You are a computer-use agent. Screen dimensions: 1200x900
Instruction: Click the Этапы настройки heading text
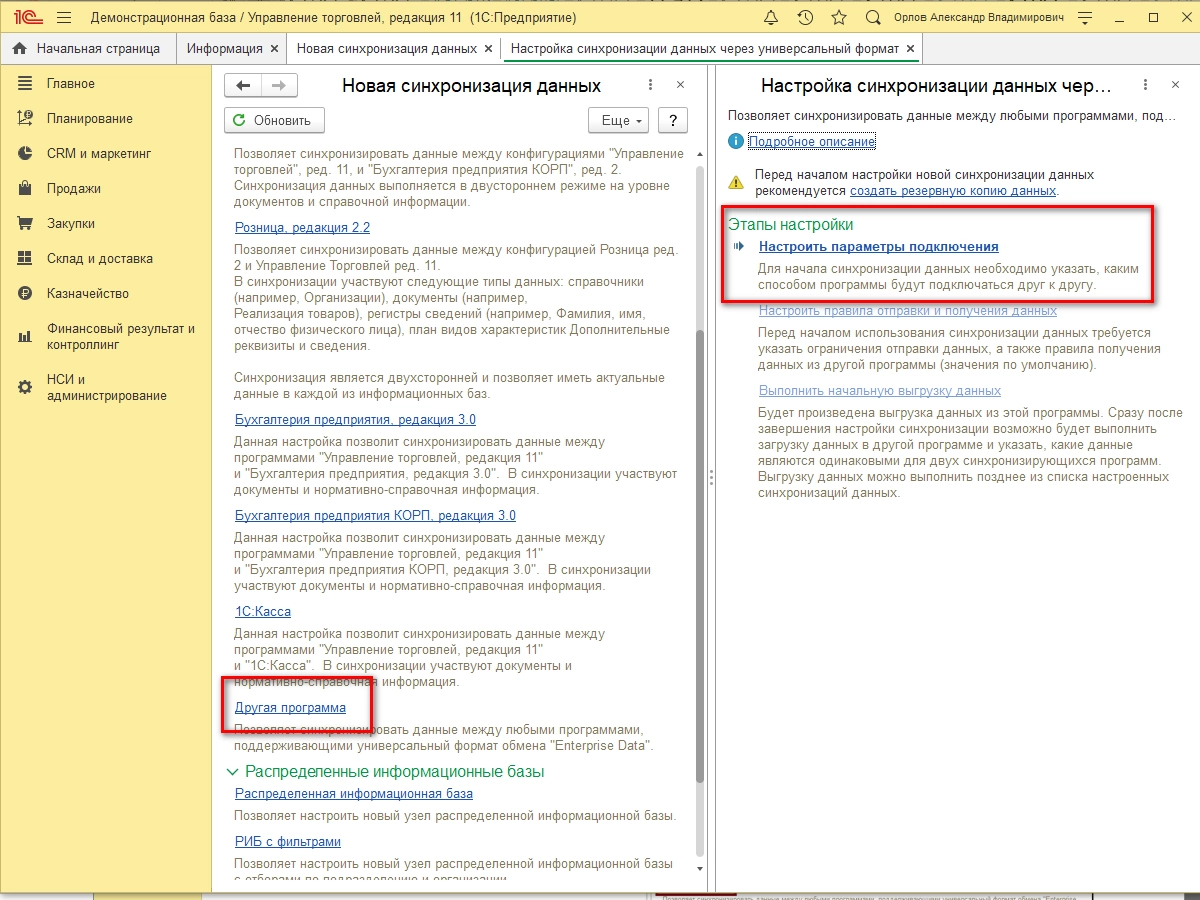[791, 225]
